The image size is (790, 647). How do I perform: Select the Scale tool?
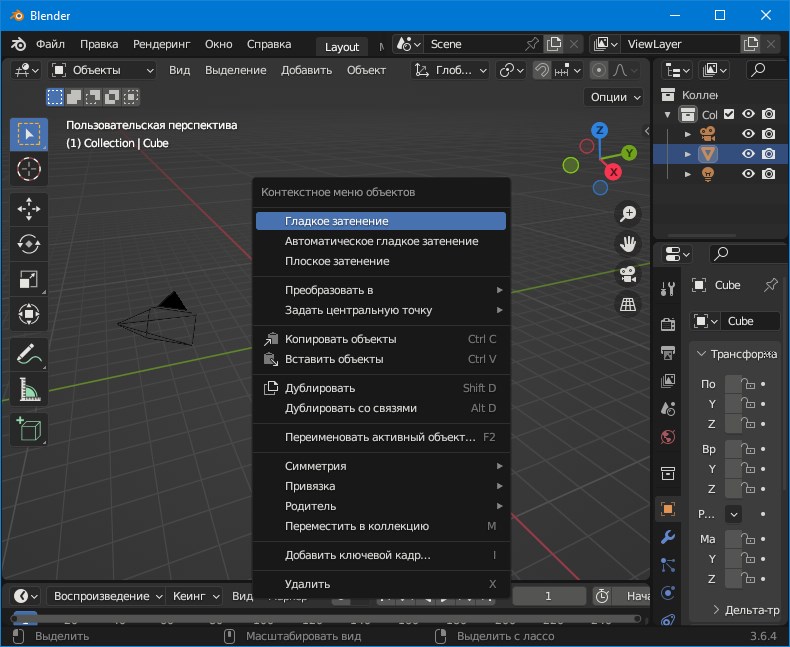click(x=29, y=280)
